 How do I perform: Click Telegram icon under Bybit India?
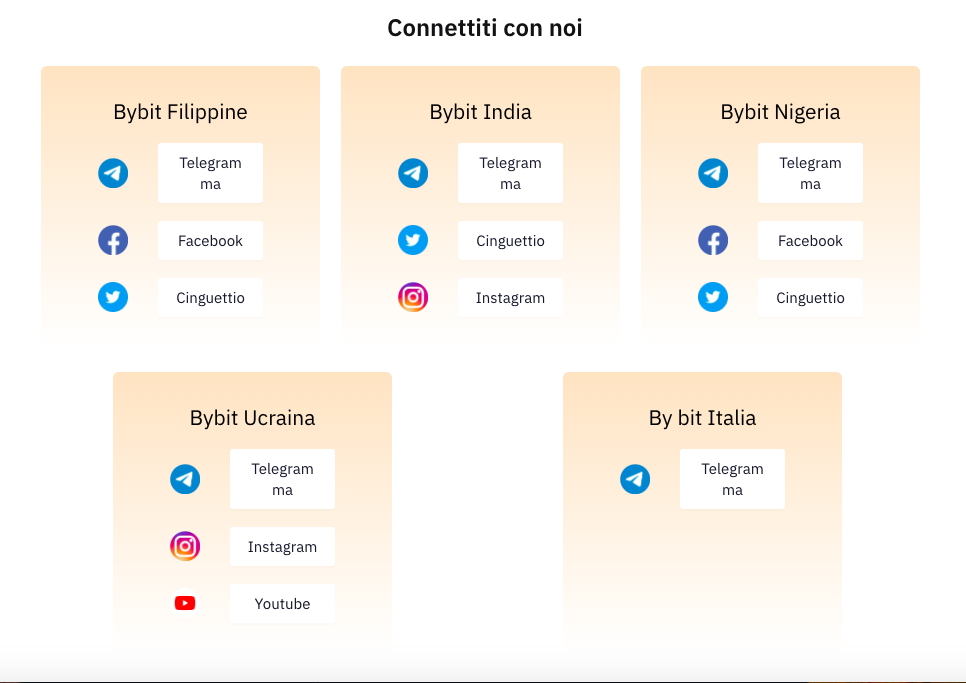click(413, 173)
